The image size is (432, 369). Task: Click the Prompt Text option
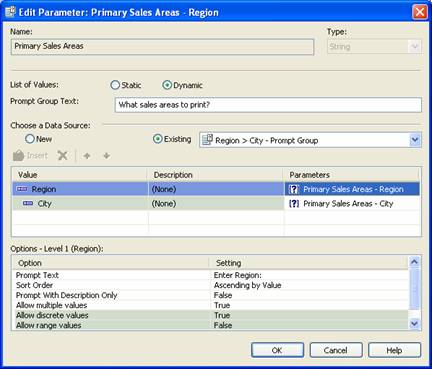coord(37,275)
